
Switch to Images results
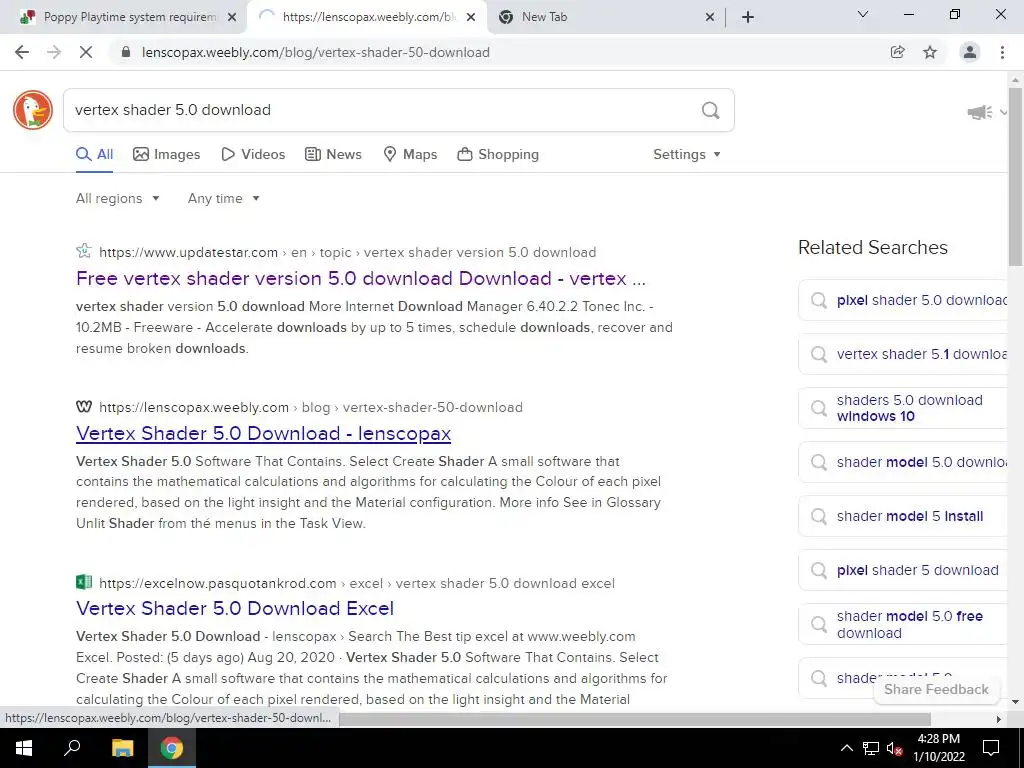[167, 154]
